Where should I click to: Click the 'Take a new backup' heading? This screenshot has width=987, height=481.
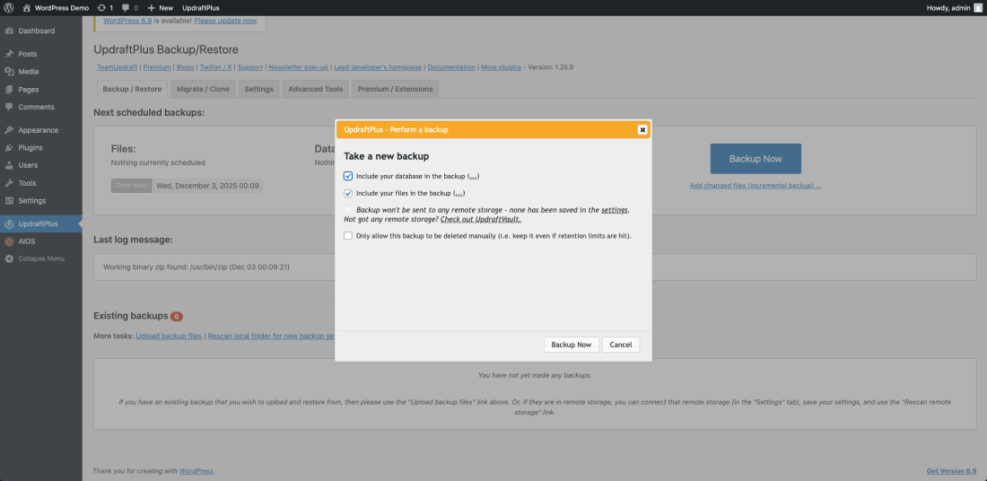pyautogui.click(x=386, y=156)
